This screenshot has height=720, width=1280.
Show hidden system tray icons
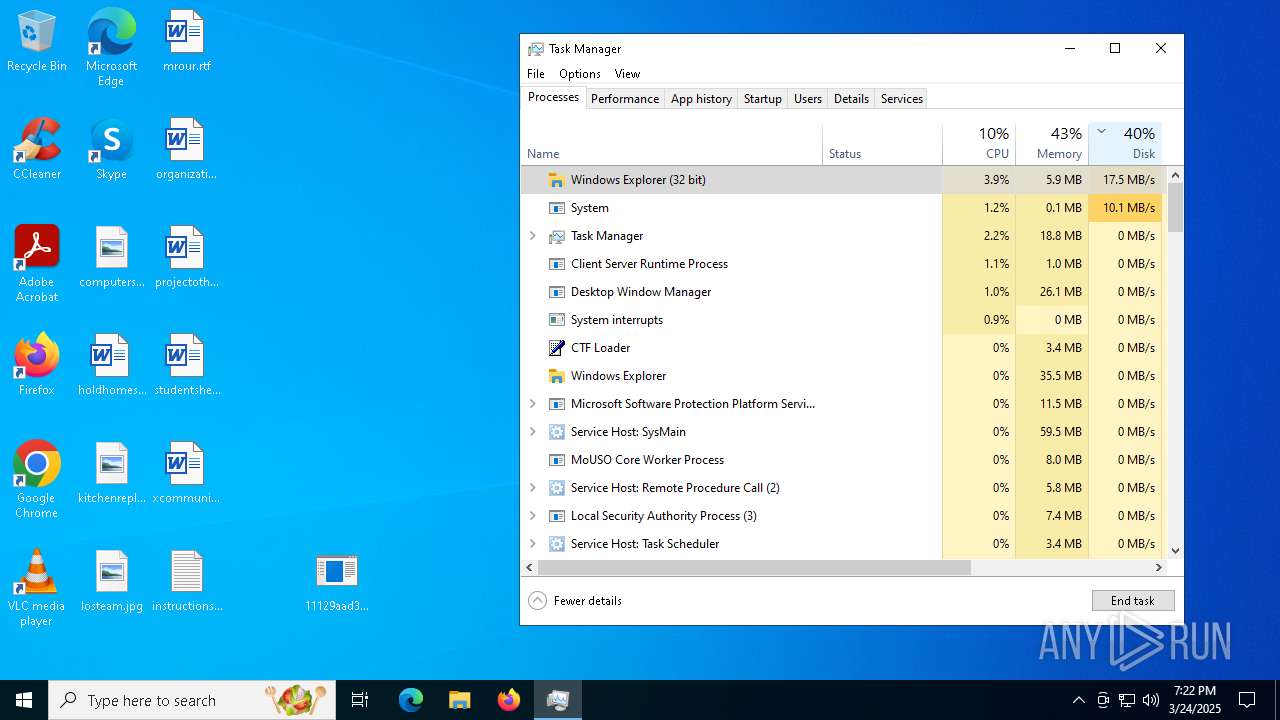click(x=1078, y=700)
